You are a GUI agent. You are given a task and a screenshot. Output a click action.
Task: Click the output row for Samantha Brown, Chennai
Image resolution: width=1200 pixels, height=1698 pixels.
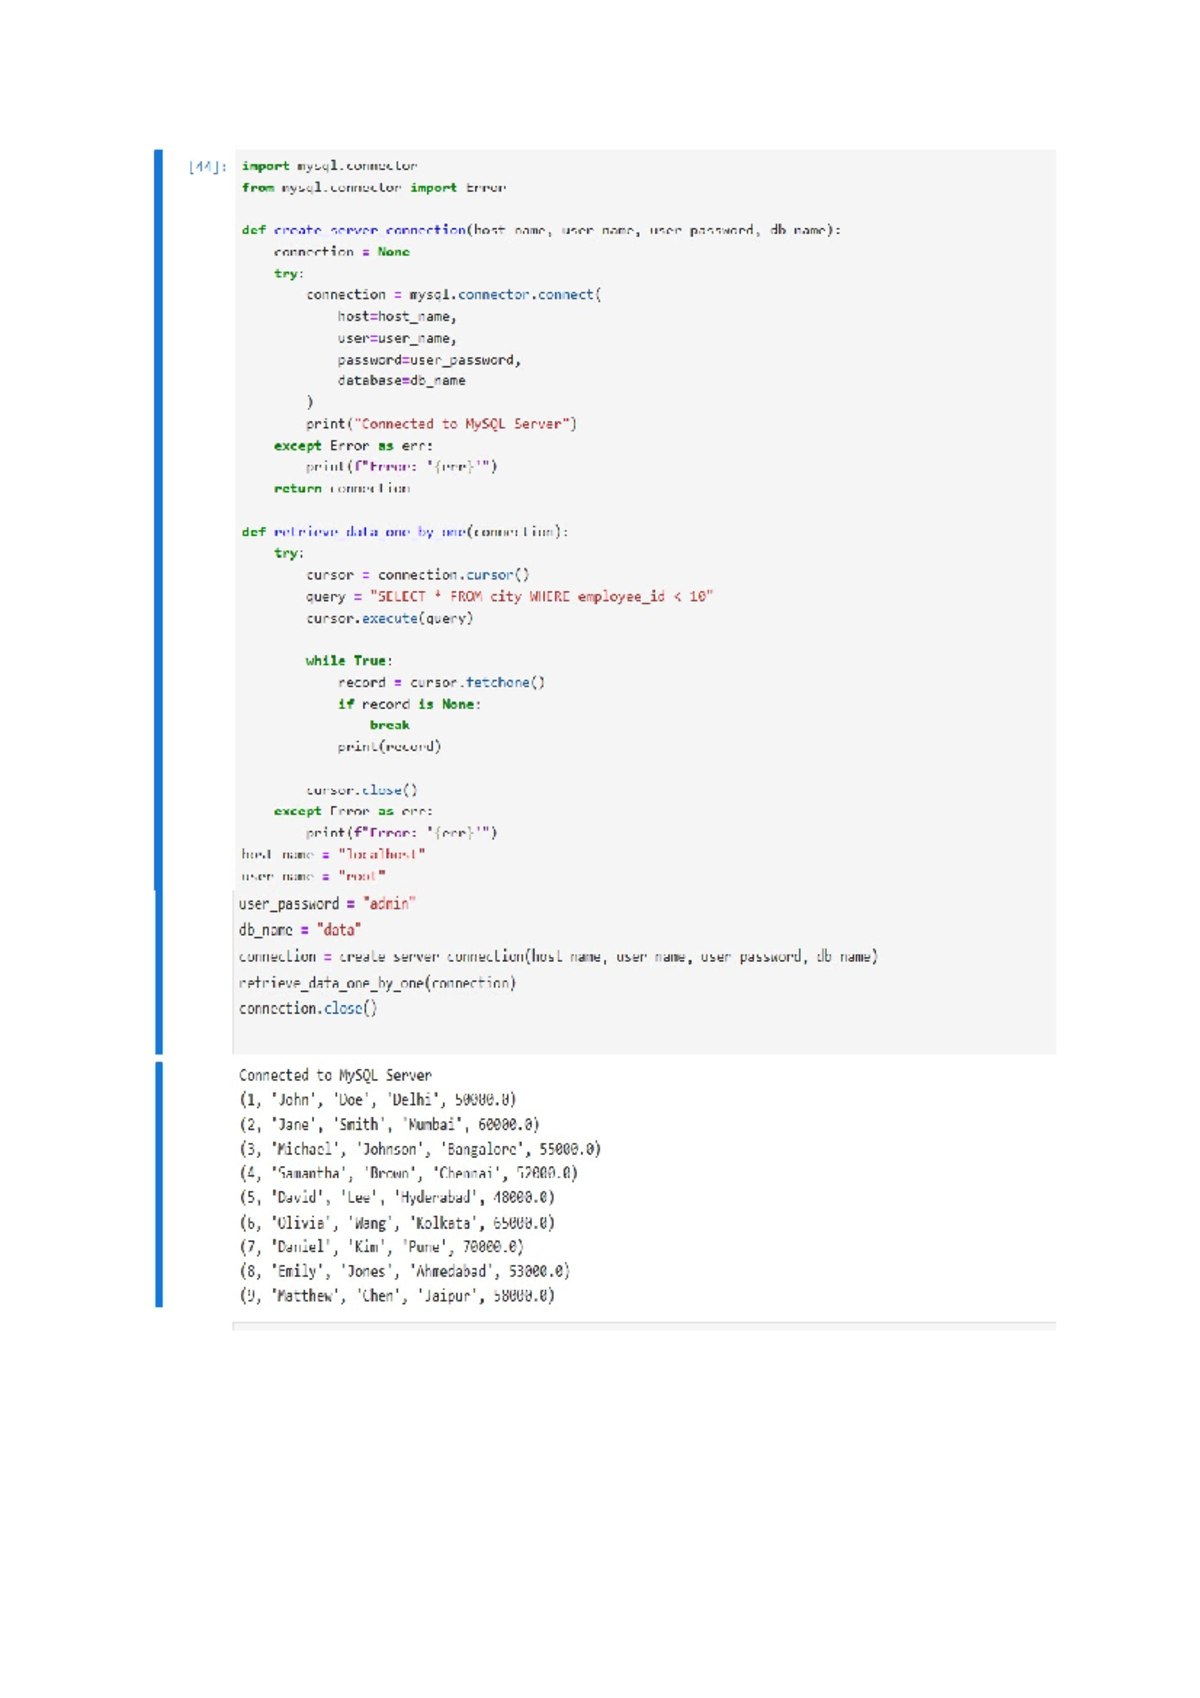click(408, 1174)
